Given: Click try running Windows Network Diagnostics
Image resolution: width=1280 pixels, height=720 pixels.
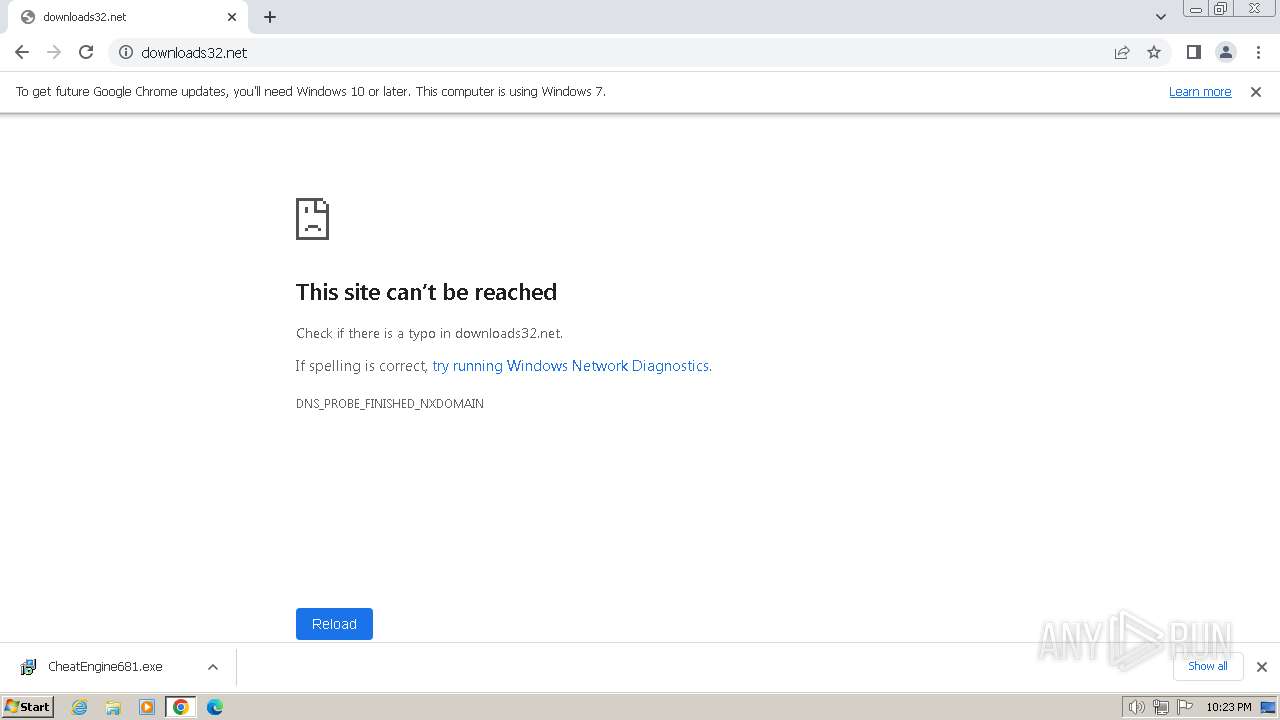Looking at the screenshot, I should coord(571,366).
